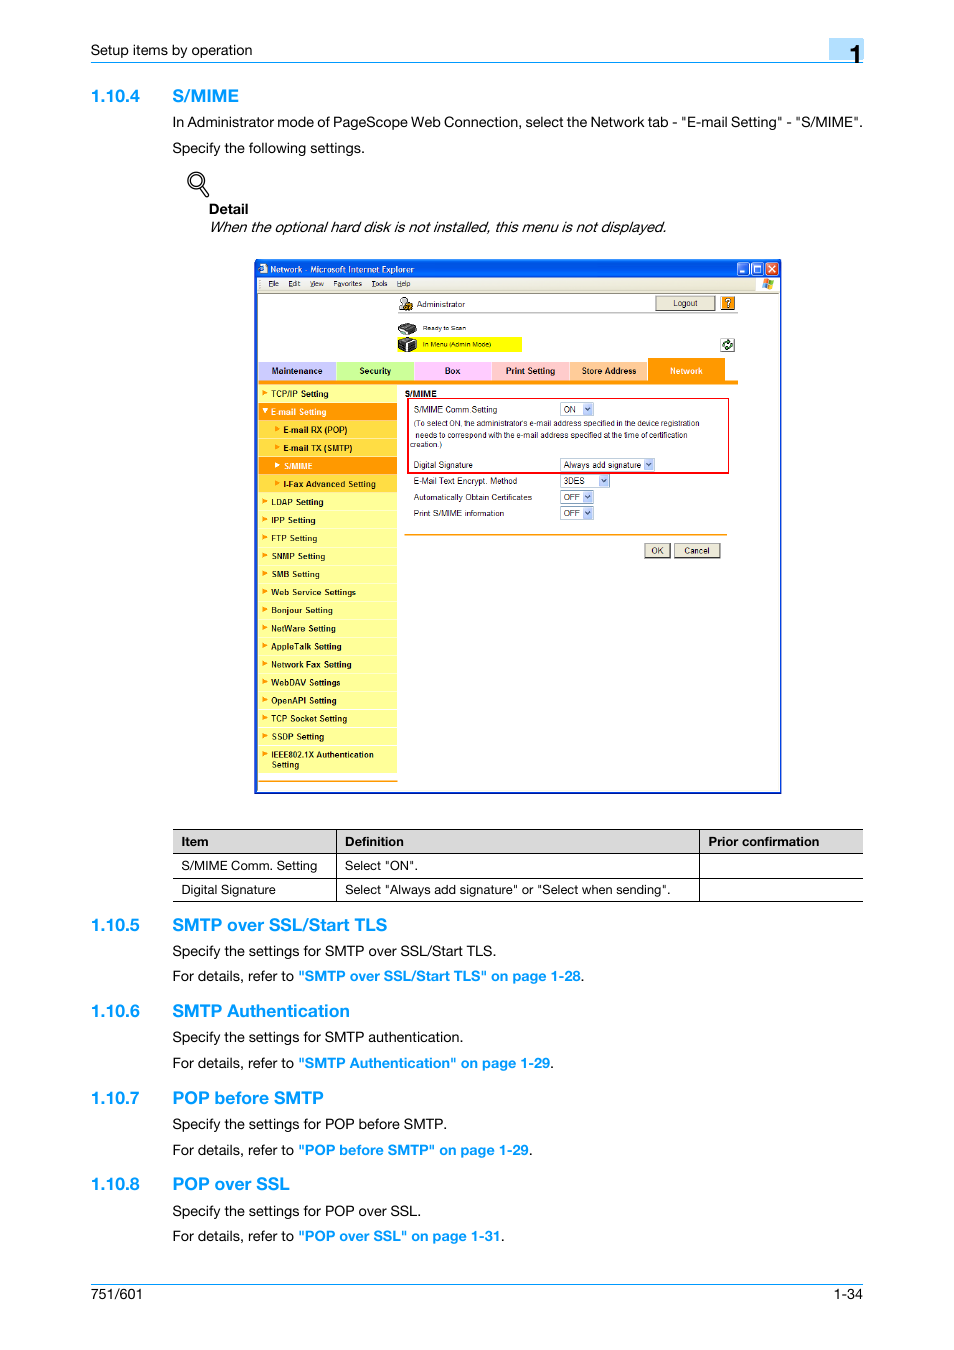Viewport: 954px width, 1350px height.
Task: Open the Help menu
Action: click(x=403, y=284)
